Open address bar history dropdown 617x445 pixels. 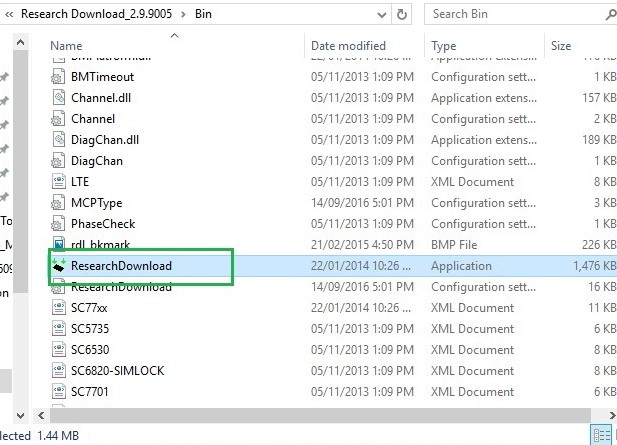pyautogui.click(x=382, y=15)
